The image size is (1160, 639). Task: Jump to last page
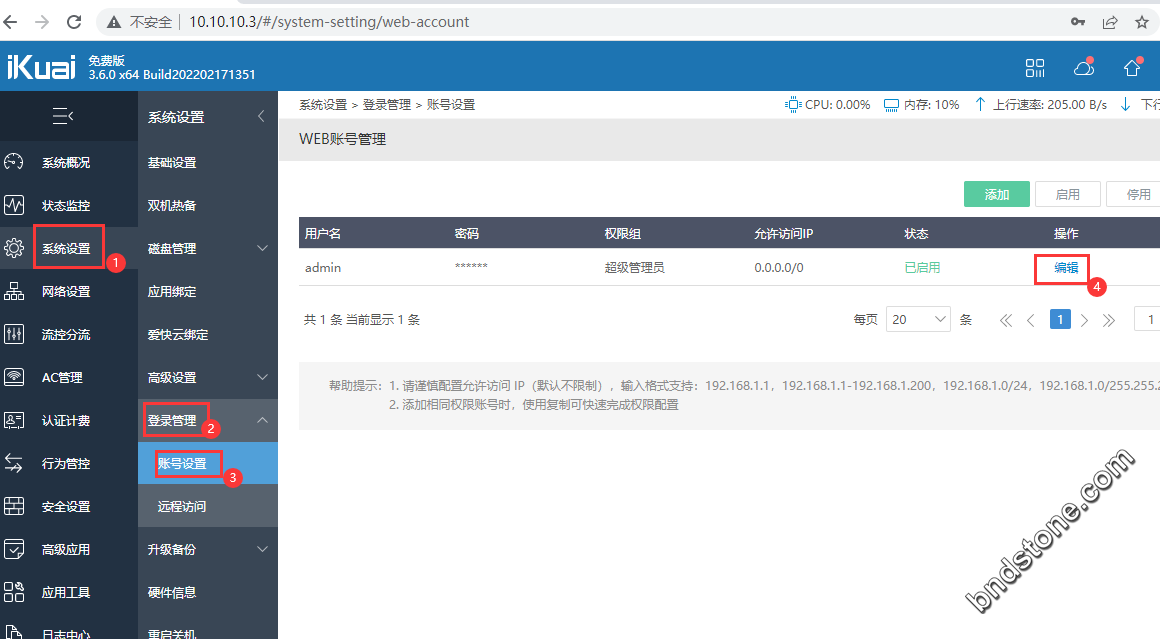pyautogui.click(x=1108, y=320)
